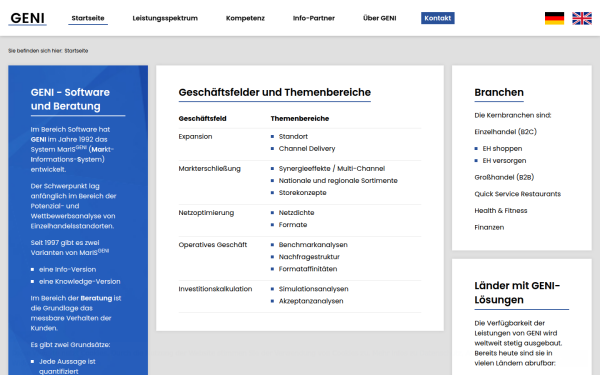Click the Benchmarkanalysen entry
Screen dimensions: 600x375
[313, 245]
